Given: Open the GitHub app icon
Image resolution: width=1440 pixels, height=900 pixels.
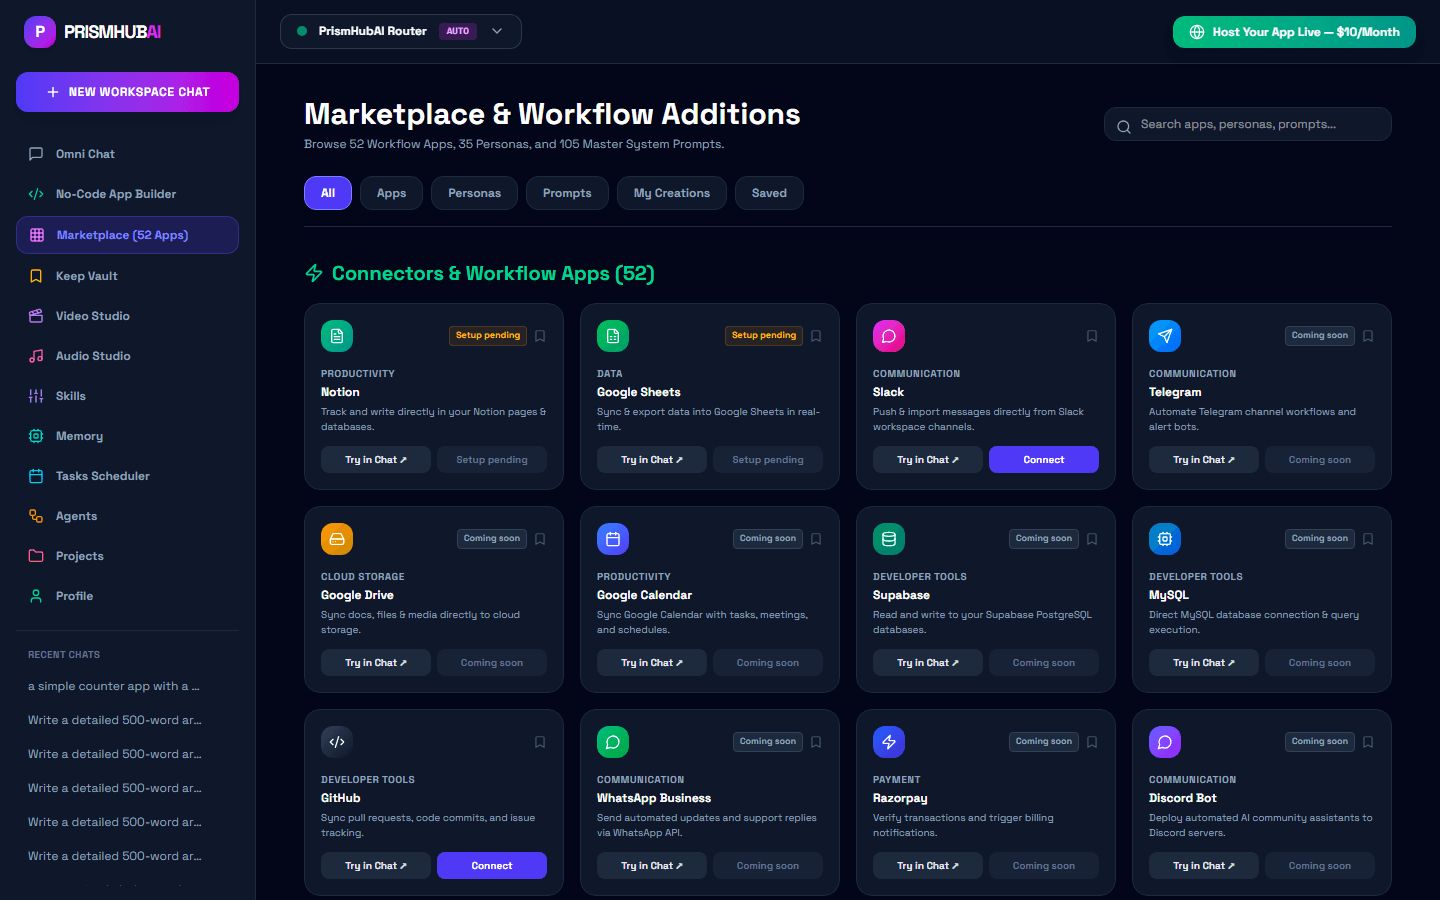Looking at the screenshot, I should tap(337, 742).
